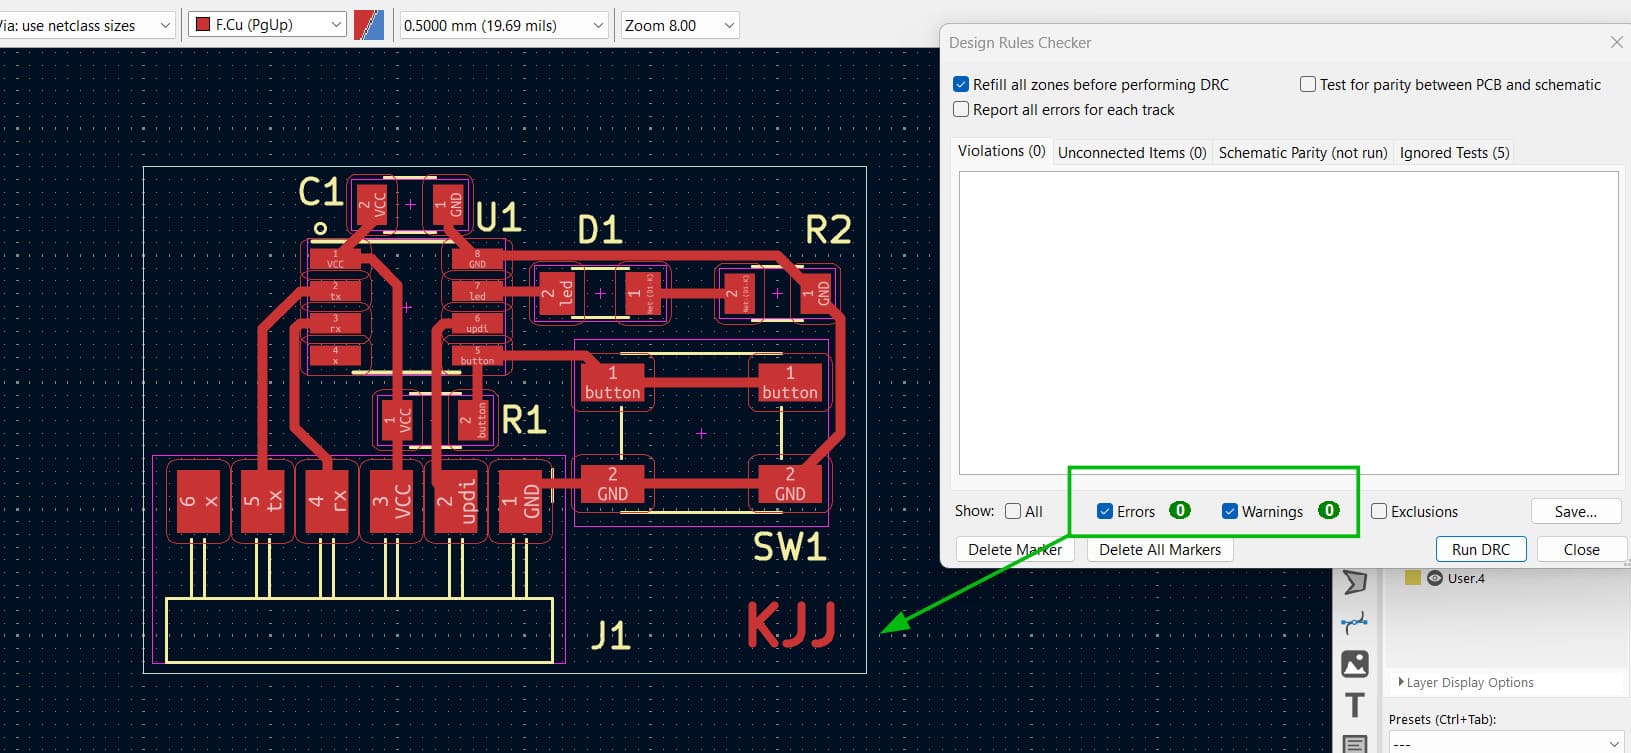Toggle visibility of User.4 layer
Image resolution: width=1631 pixels, height=753 pixels.
pyautogui.click(x=1435, y=578)
